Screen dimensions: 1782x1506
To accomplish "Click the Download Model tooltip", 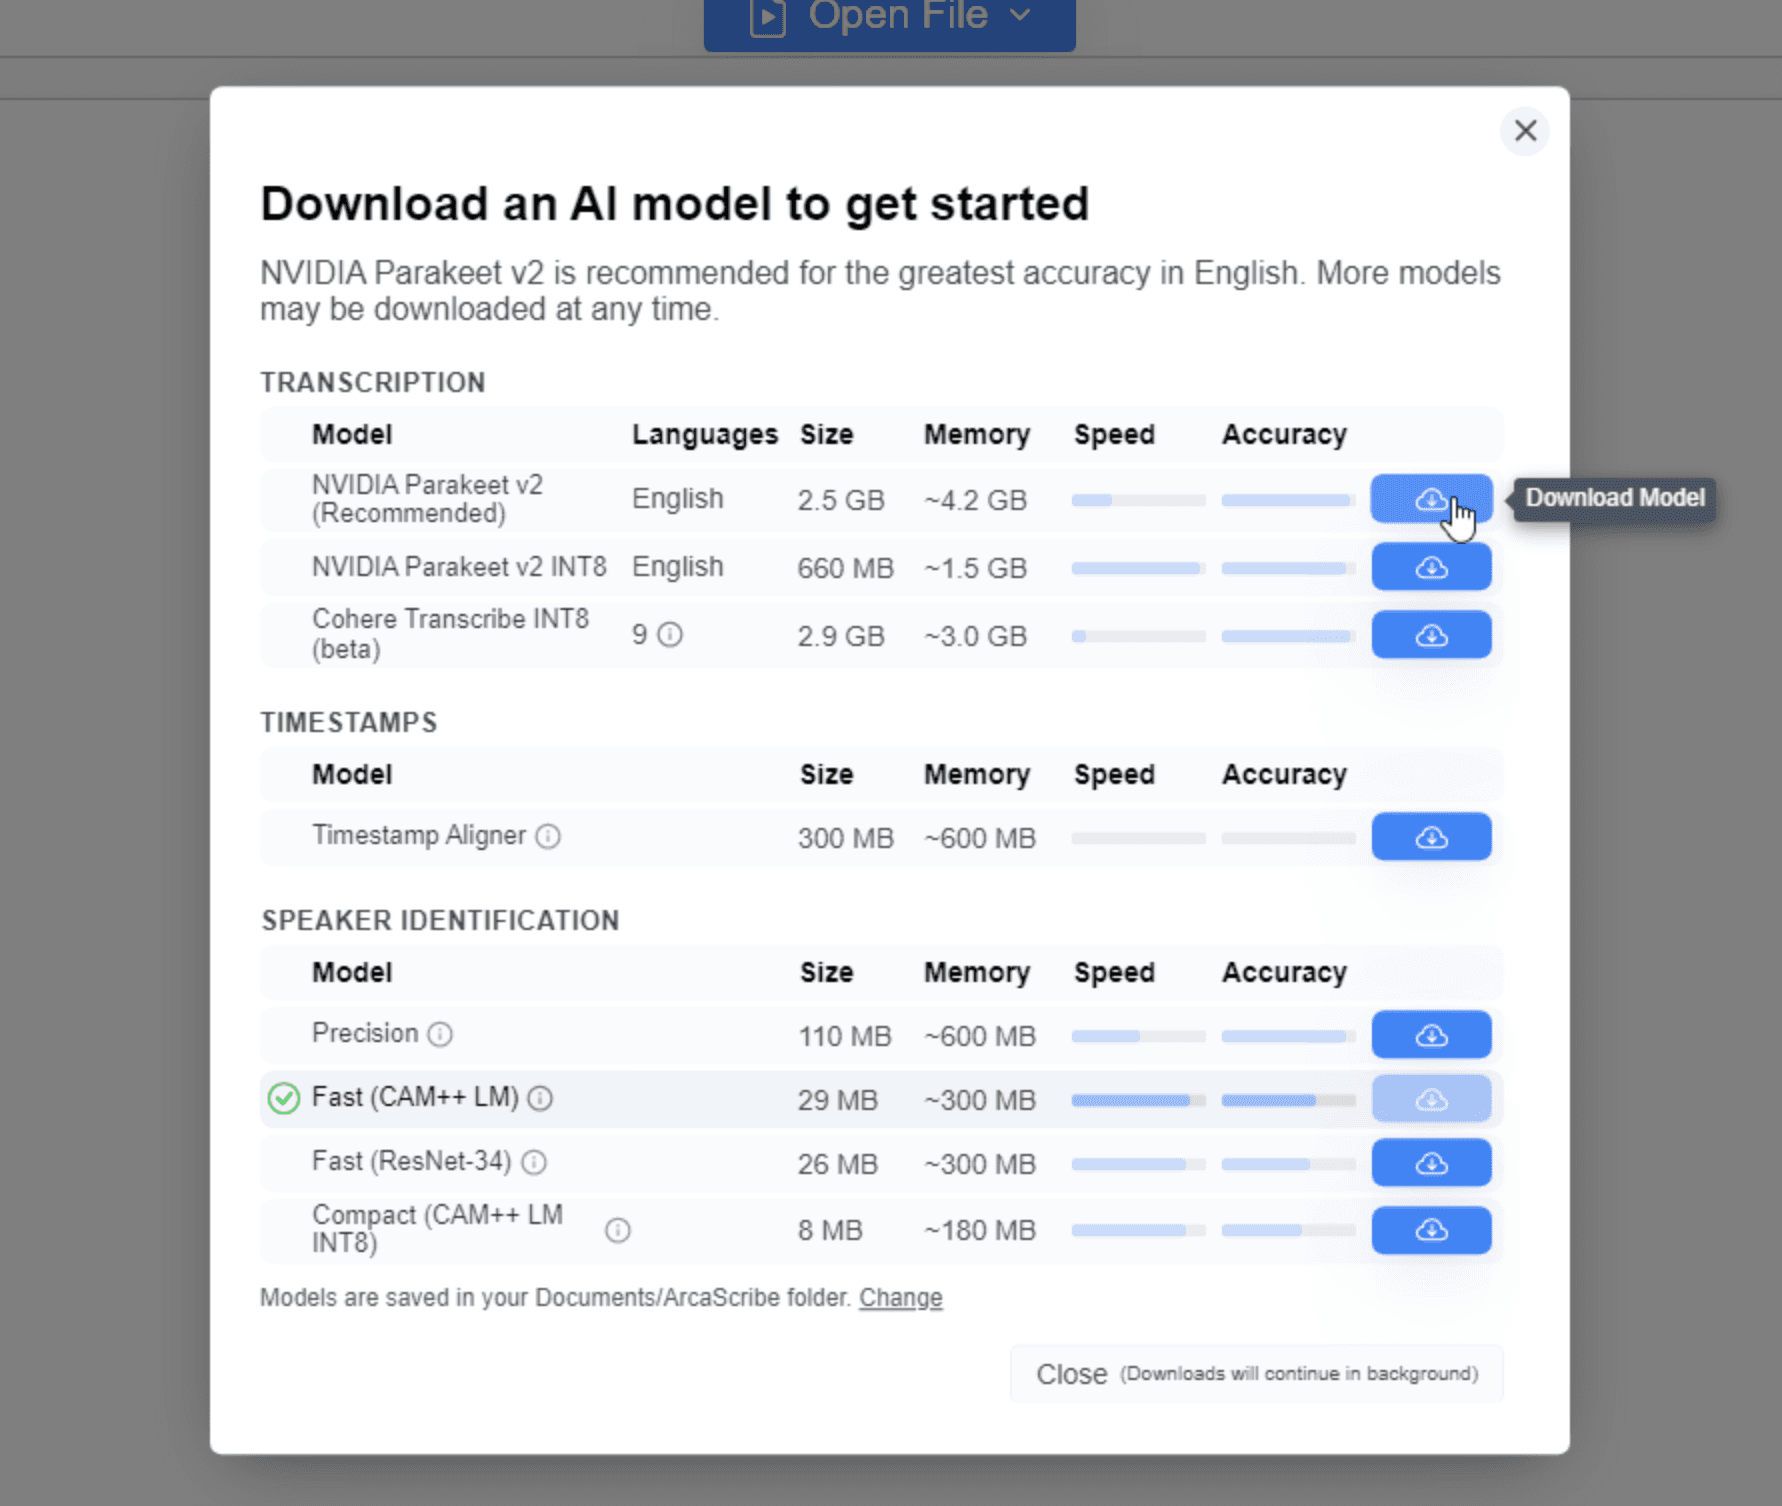I will tap(1614, 498).
